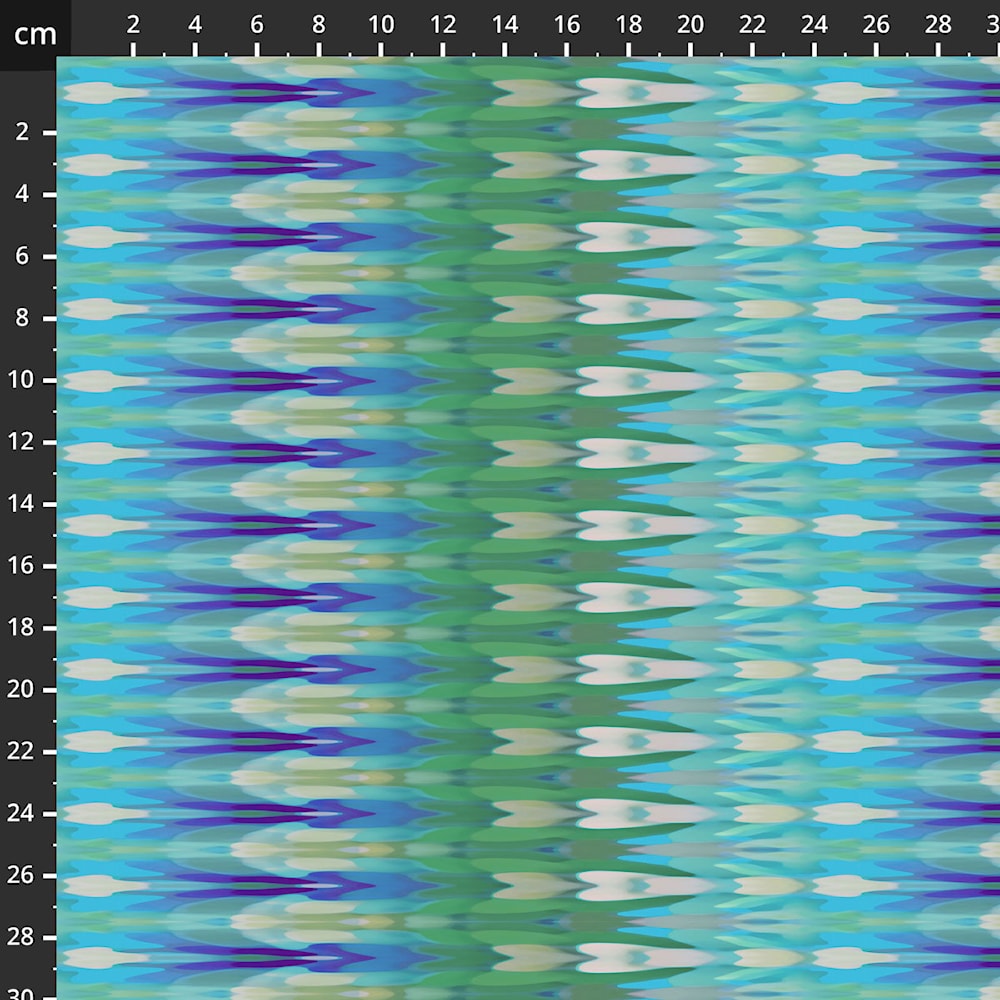Click the 22 mark on left ruler
This screenshot has width=1000, height=1000.
[23, 752]
